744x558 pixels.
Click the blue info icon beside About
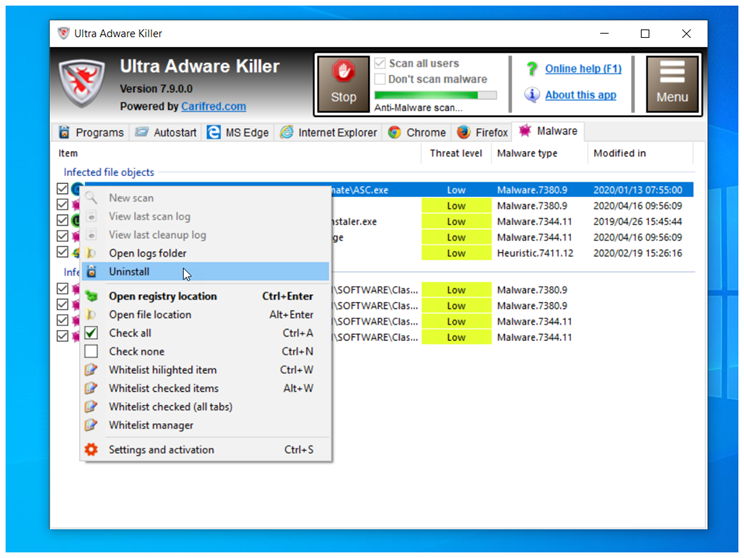point(531,95)
